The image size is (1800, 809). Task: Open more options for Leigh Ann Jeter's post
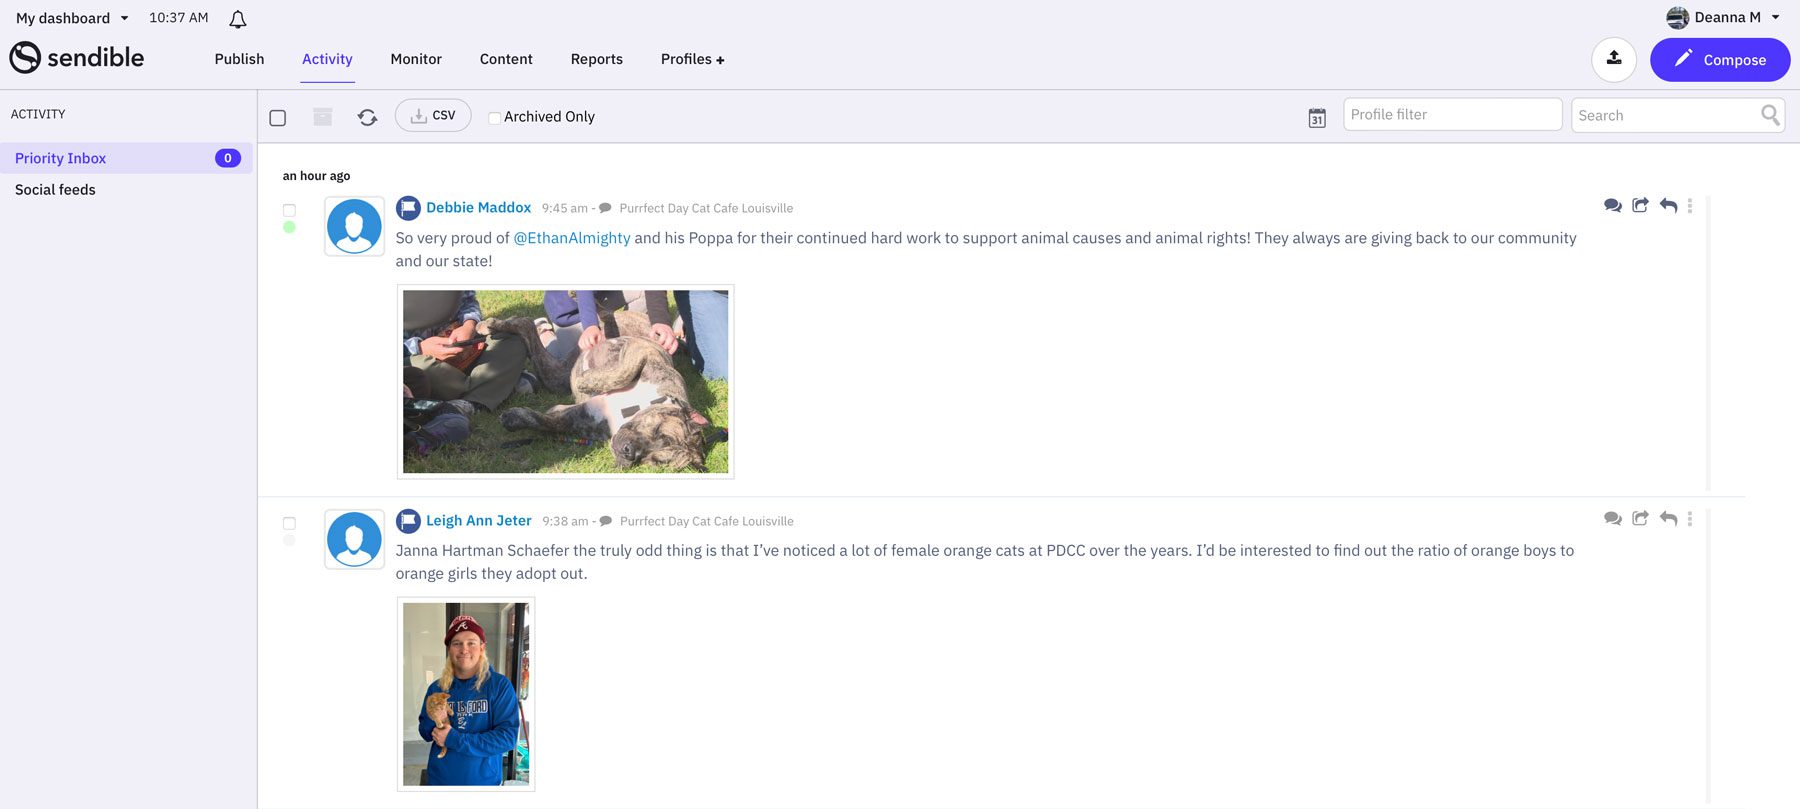point(1690,519)
